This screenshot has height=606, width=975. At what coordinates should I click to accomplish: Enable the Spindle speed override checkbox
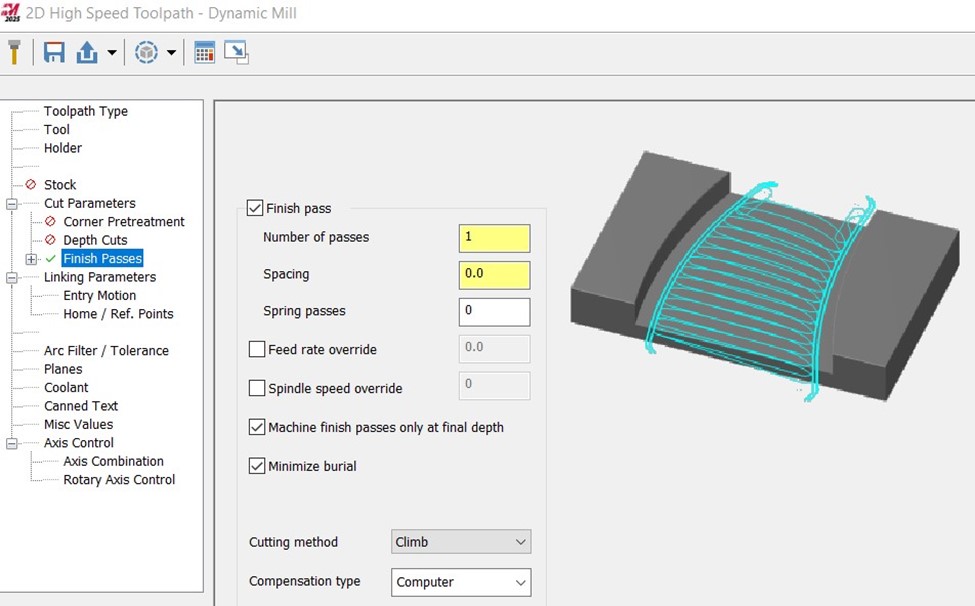coord(257,388)
